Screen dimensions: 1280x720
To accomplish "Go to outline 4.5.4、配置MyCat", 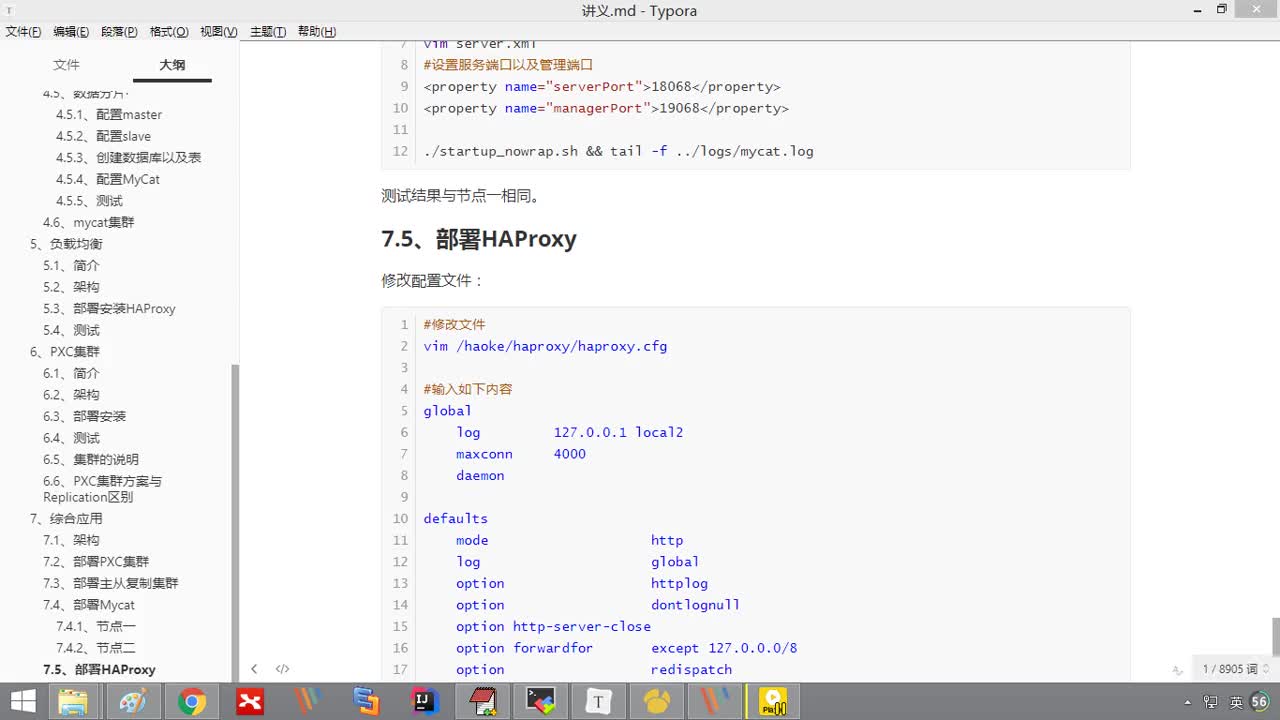I will click(x=108, y=179).
